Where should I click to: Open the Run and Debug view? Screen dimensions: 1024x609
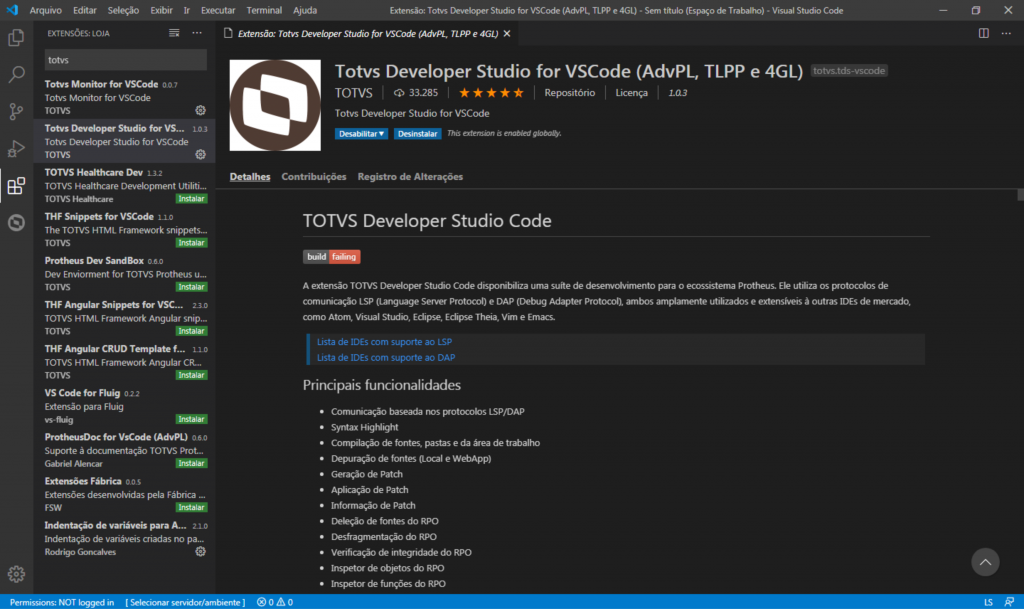pyautogui.click(x=16, y=149)
